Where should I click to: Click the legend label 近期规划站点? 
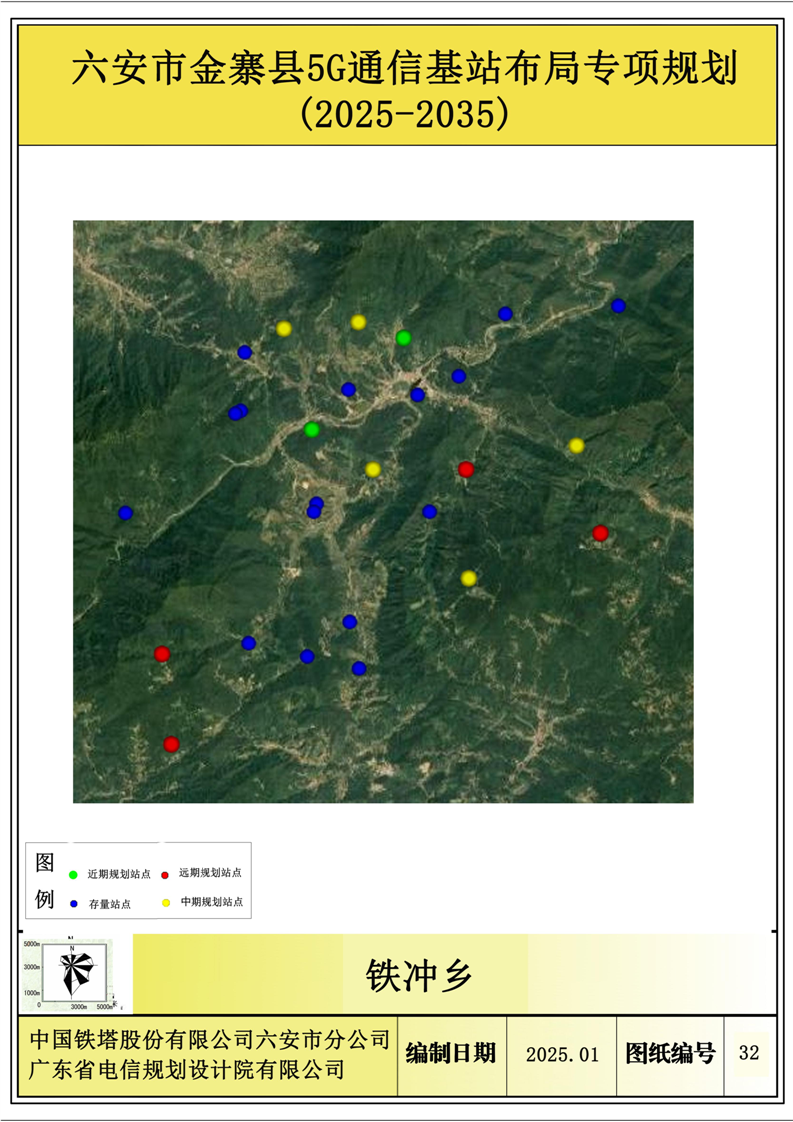pos(119,874)
